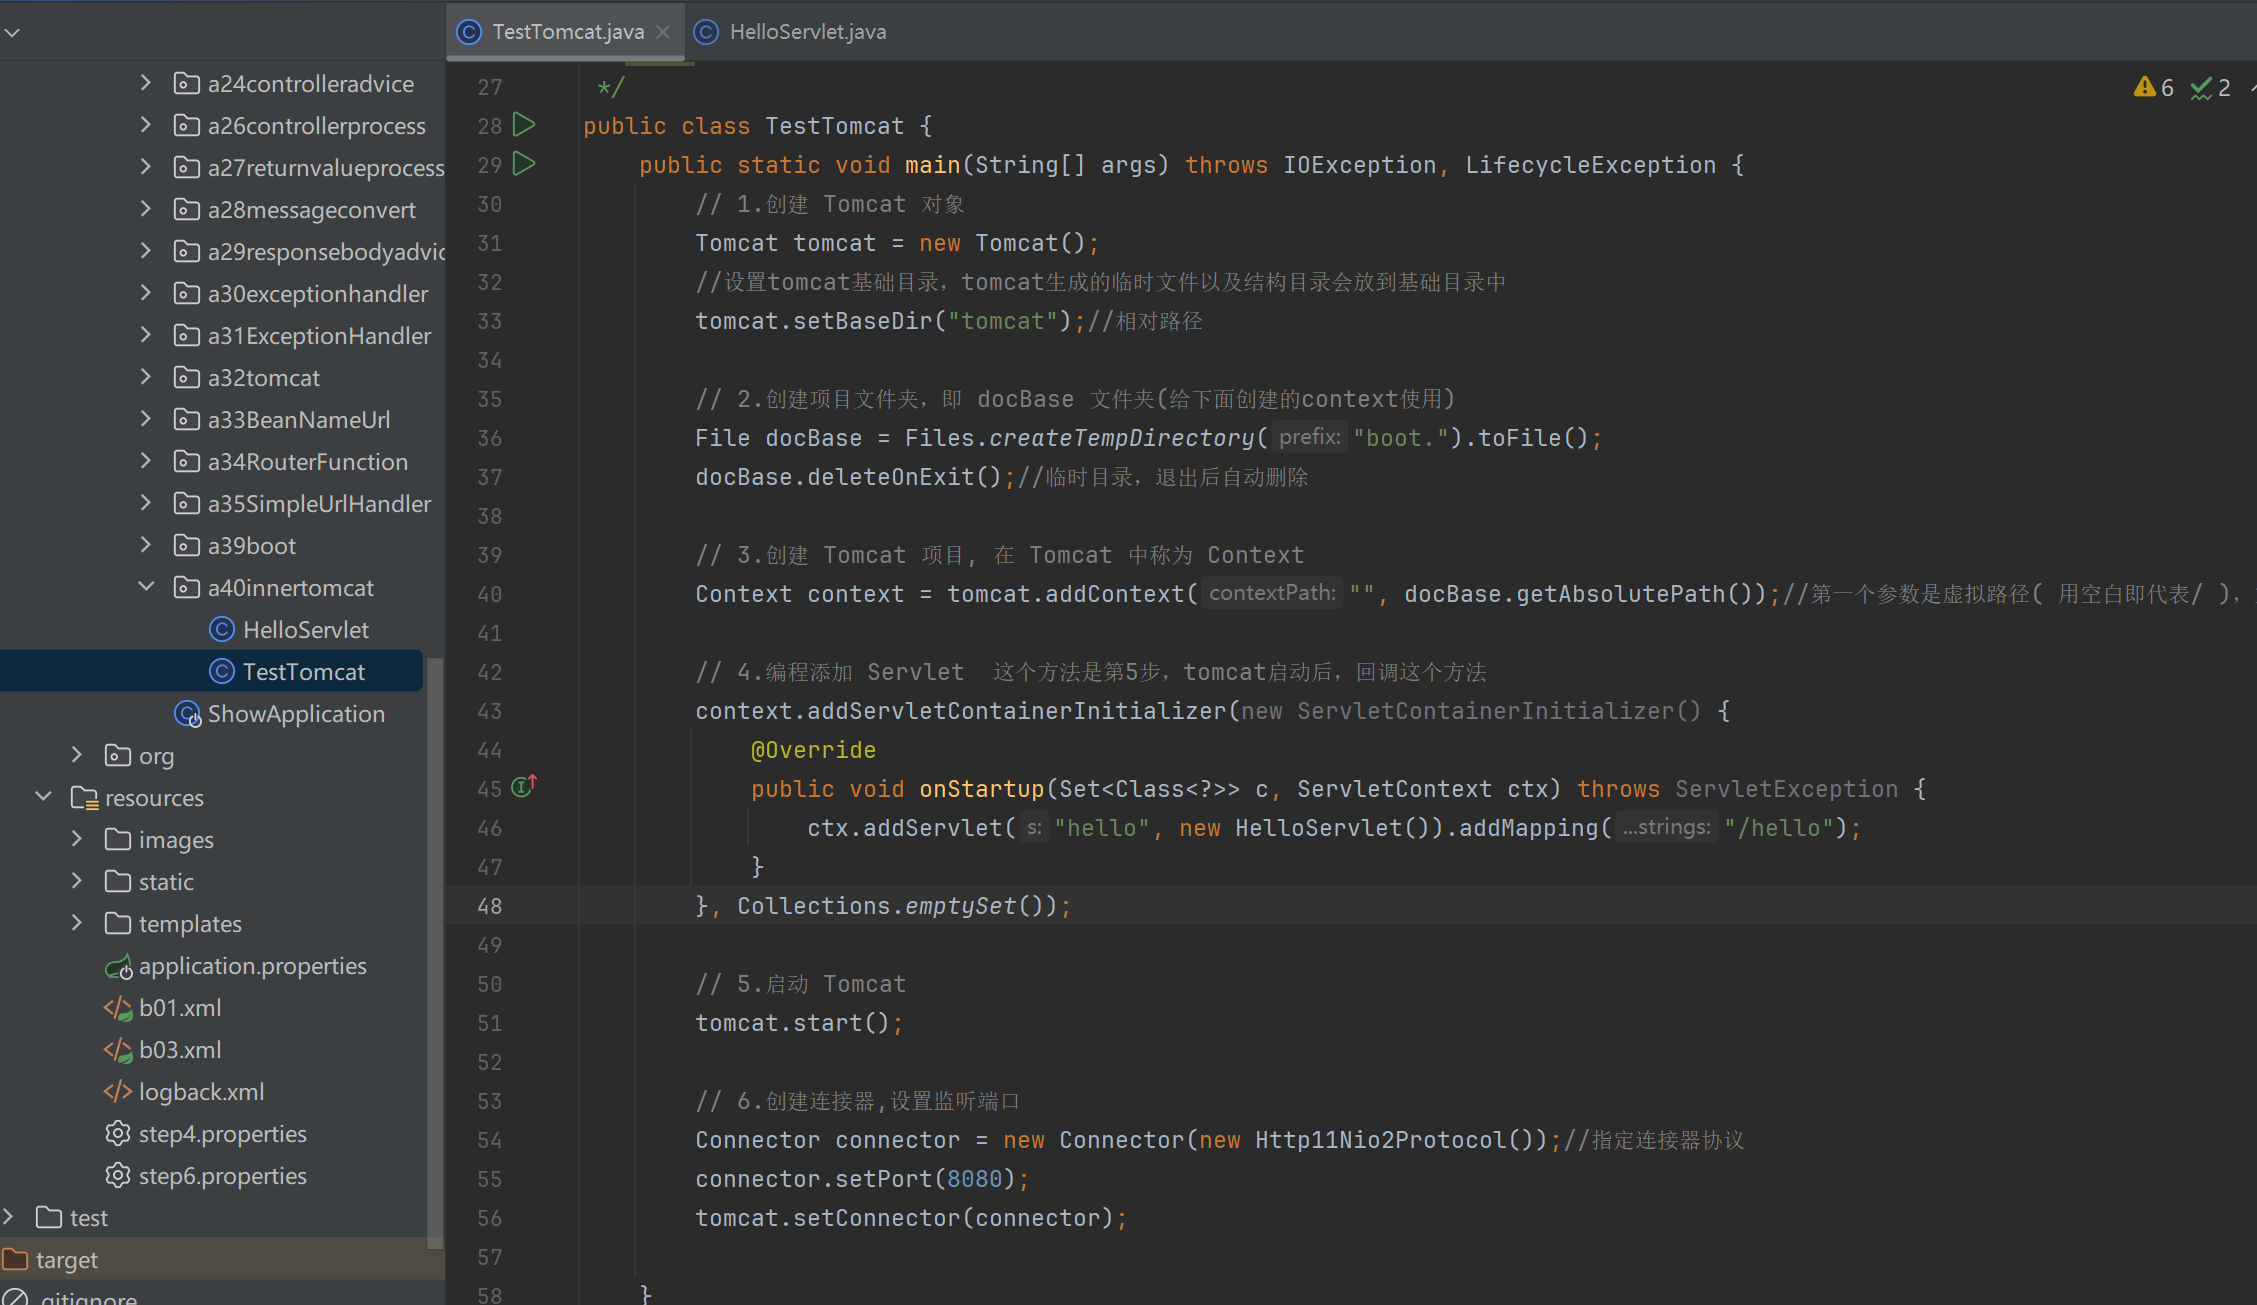Open the warnings indicator showing 6
This screenshot has width=2257, height=1305.
click(x=2154, y=88)
